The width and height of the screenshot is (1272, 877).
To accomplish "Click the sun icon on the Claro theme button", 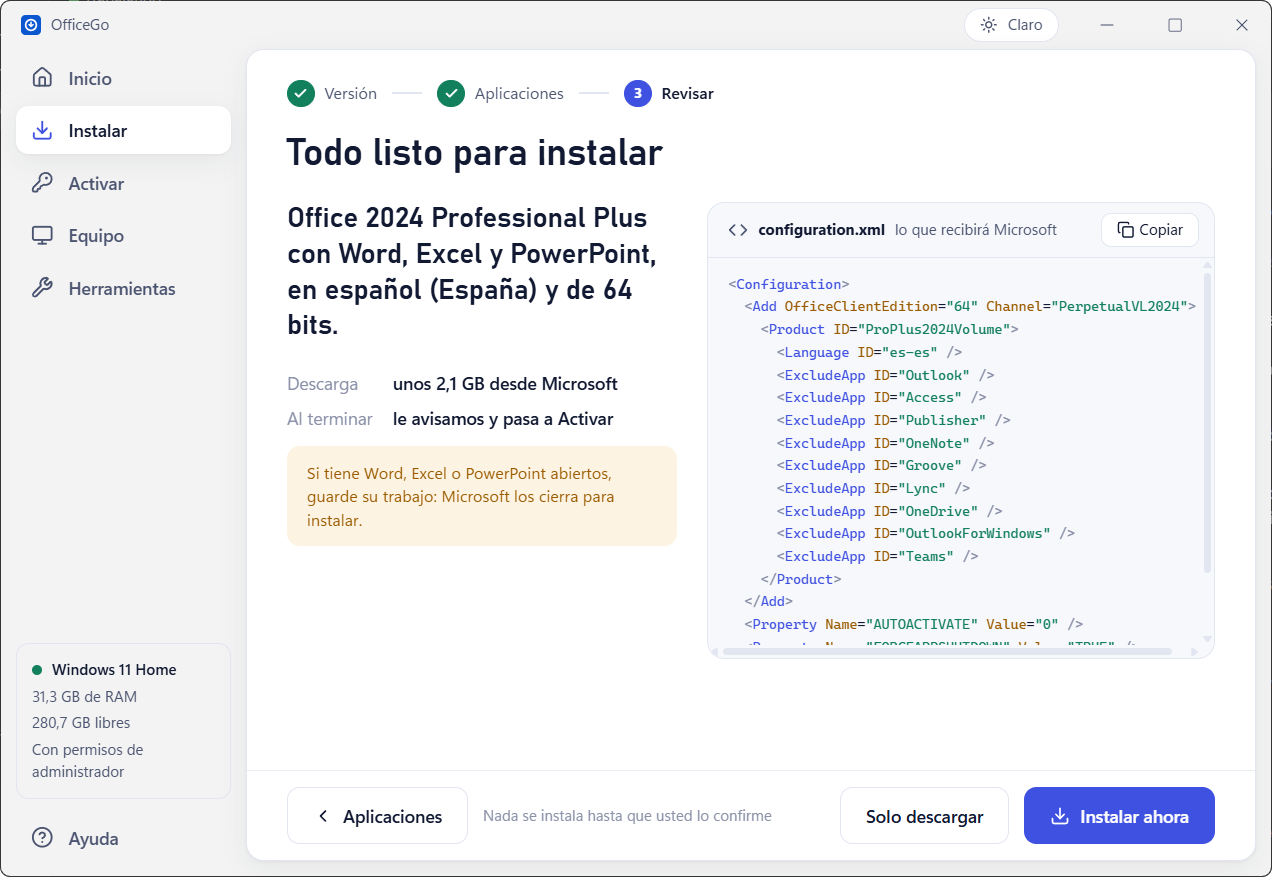I will 989,25.
